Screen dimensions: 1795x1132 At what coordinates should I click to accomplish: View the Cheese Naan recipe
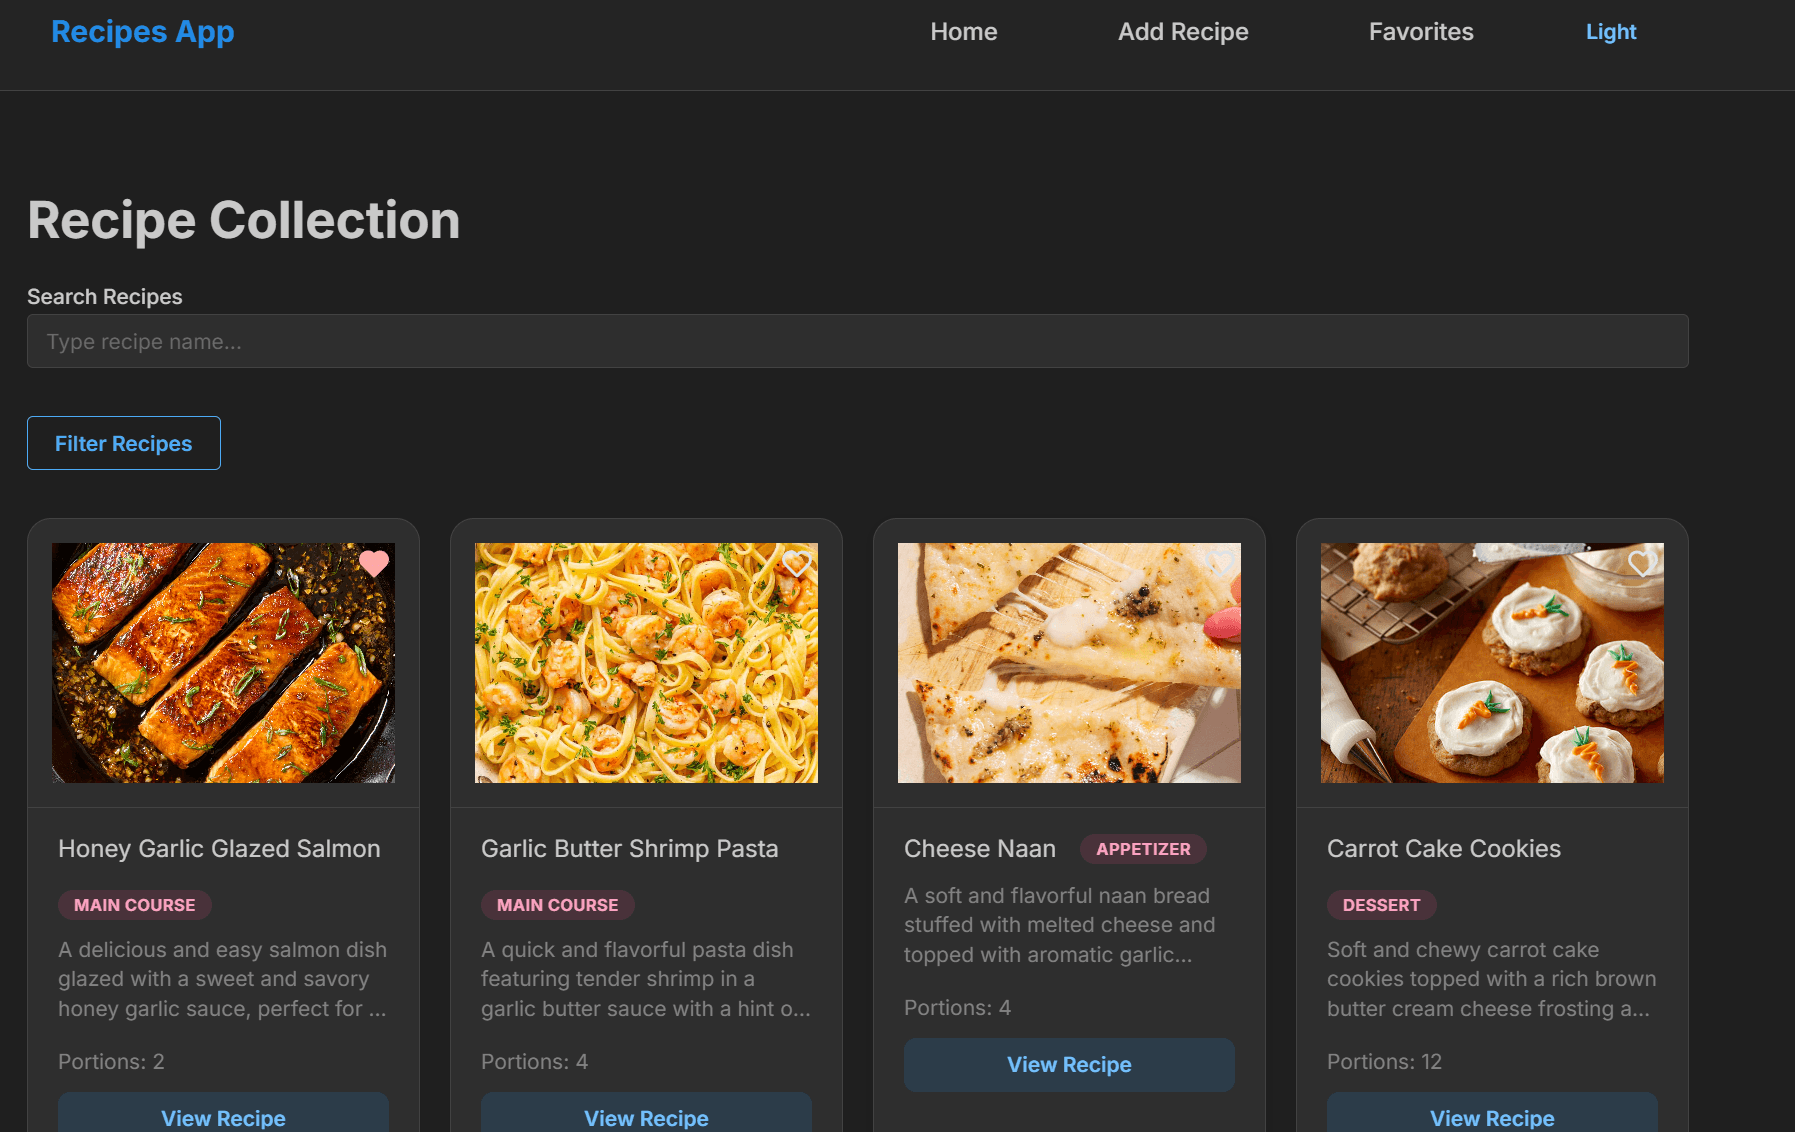point(1069,1064)
